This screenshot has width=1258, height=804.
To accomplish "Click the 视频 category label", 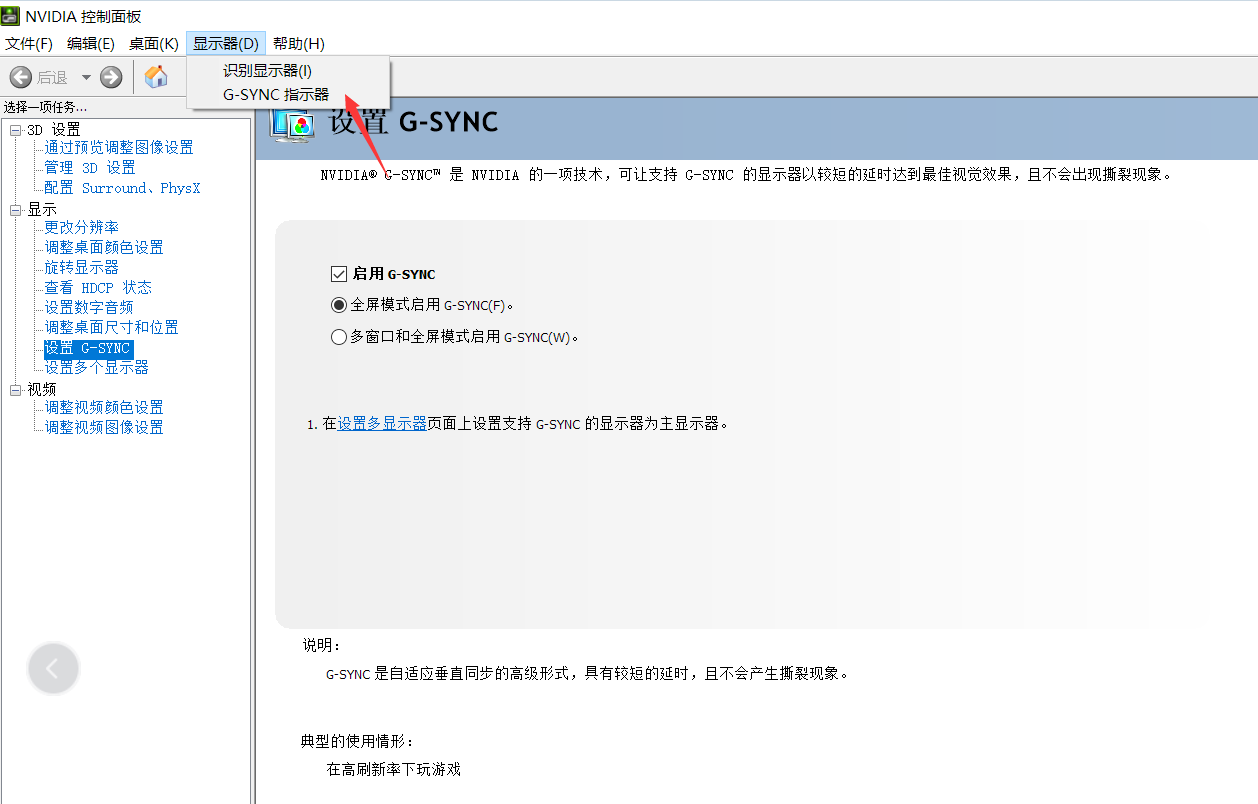I will click(x=42, y=389).
